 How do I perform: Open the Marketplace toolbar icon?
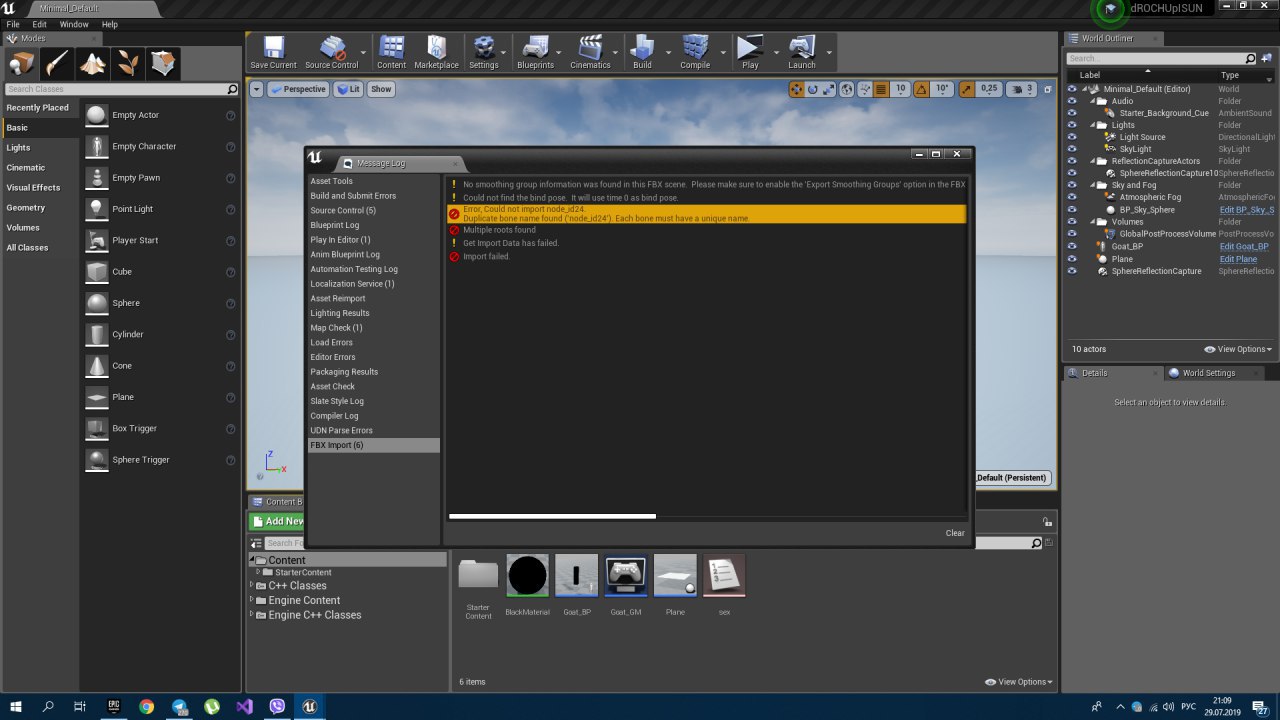[x=436, y=51]
